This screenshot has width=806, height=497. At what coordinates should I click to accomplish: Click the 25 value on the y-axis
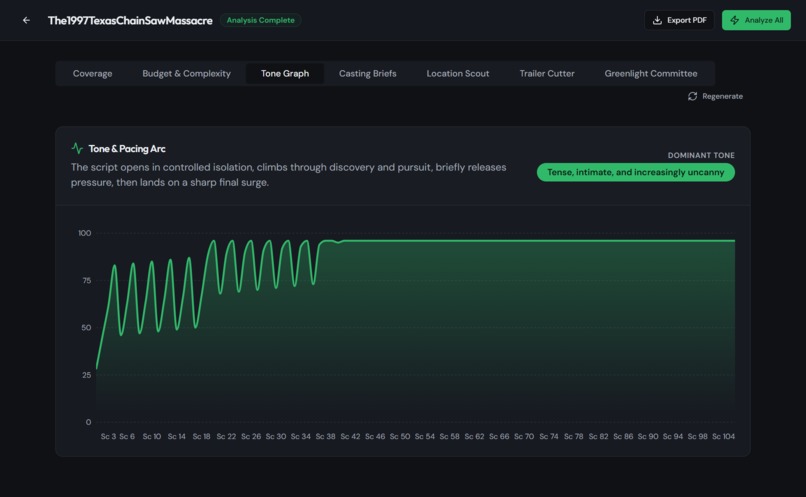tap(86, 375)
